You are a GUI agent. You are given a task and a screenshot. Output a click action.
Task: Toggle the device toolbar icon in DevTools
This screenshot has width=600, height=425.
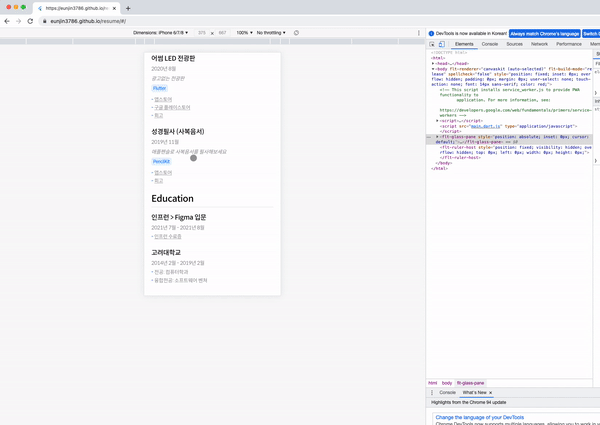(x=442, y=44)
